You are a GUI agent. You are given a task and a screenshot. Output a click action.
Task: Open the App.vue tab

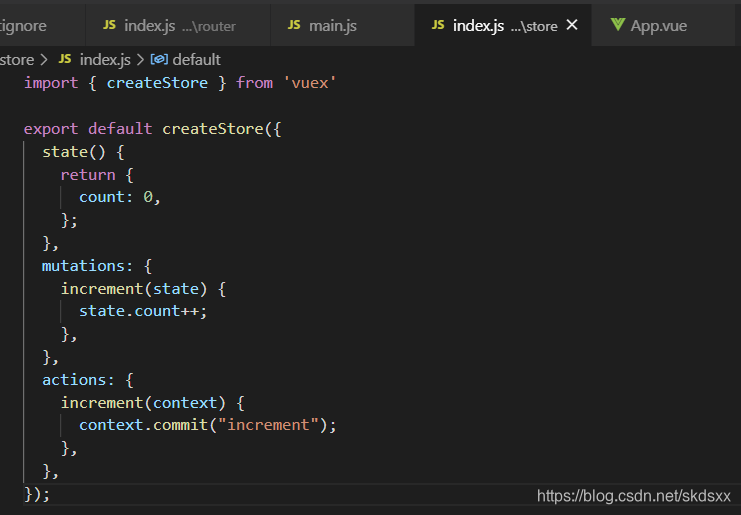coord(663,26)
